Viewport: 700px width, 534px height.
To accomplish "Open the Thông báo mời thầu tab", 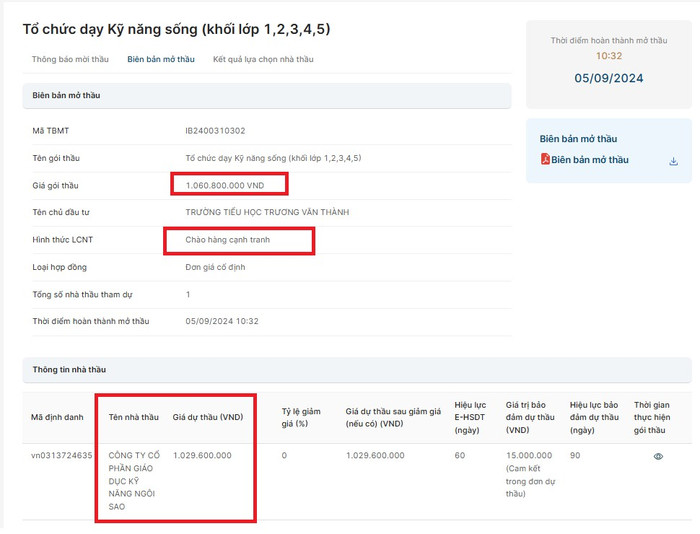I will click(70, 60).
